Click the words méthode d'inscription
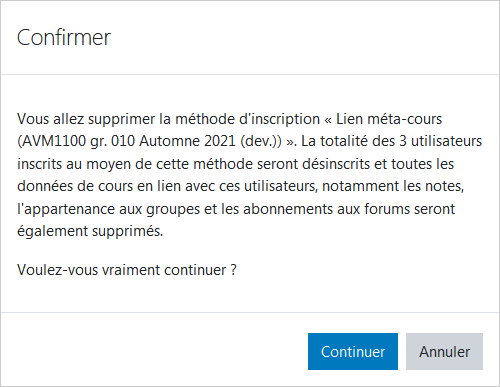Screen dimensions: 500x387 click(248, 119)
